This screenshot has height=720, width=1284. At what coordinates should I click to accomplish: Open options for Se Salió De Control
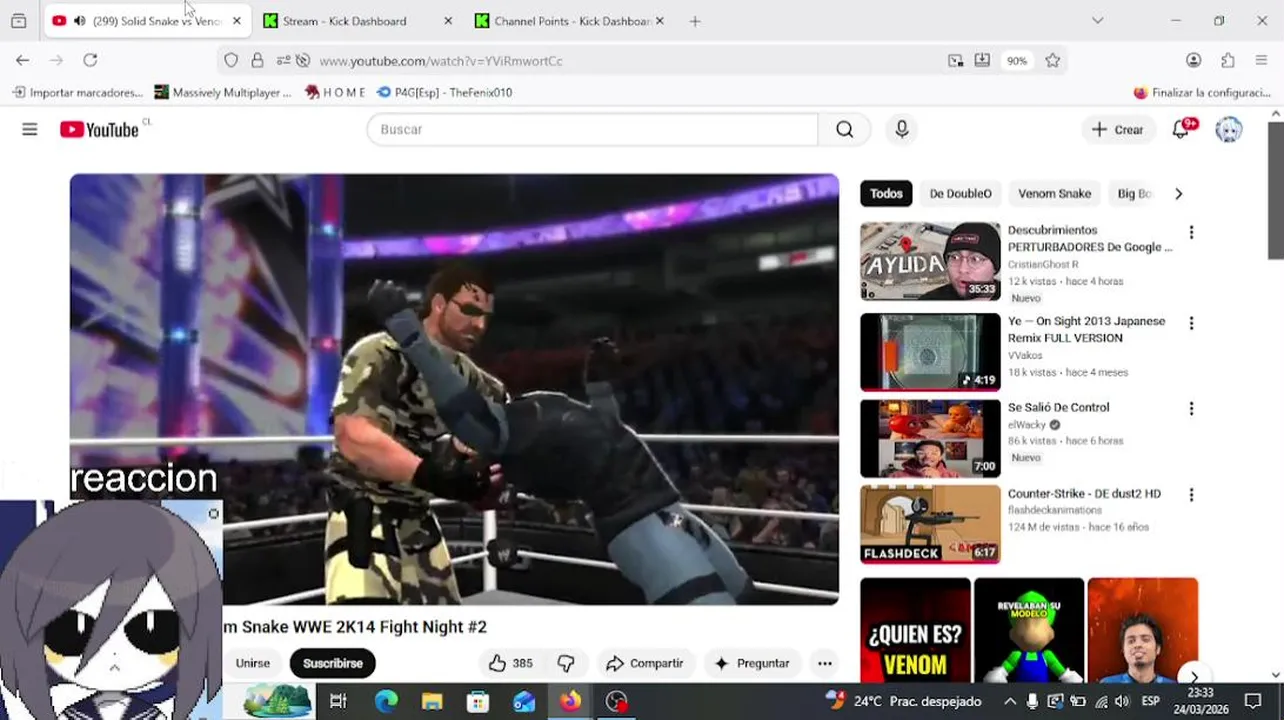click(x=1191, y=409)
